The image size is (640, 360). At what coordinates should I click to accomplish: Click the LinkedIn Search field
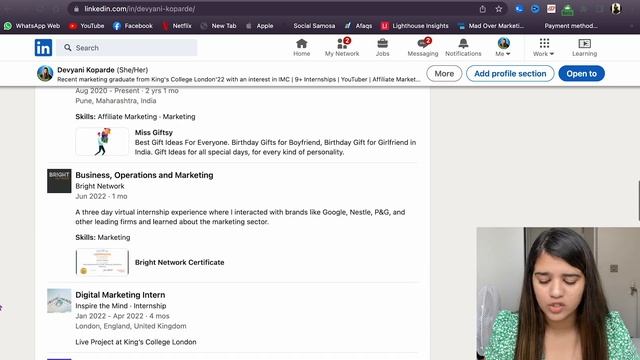point(127,48)
